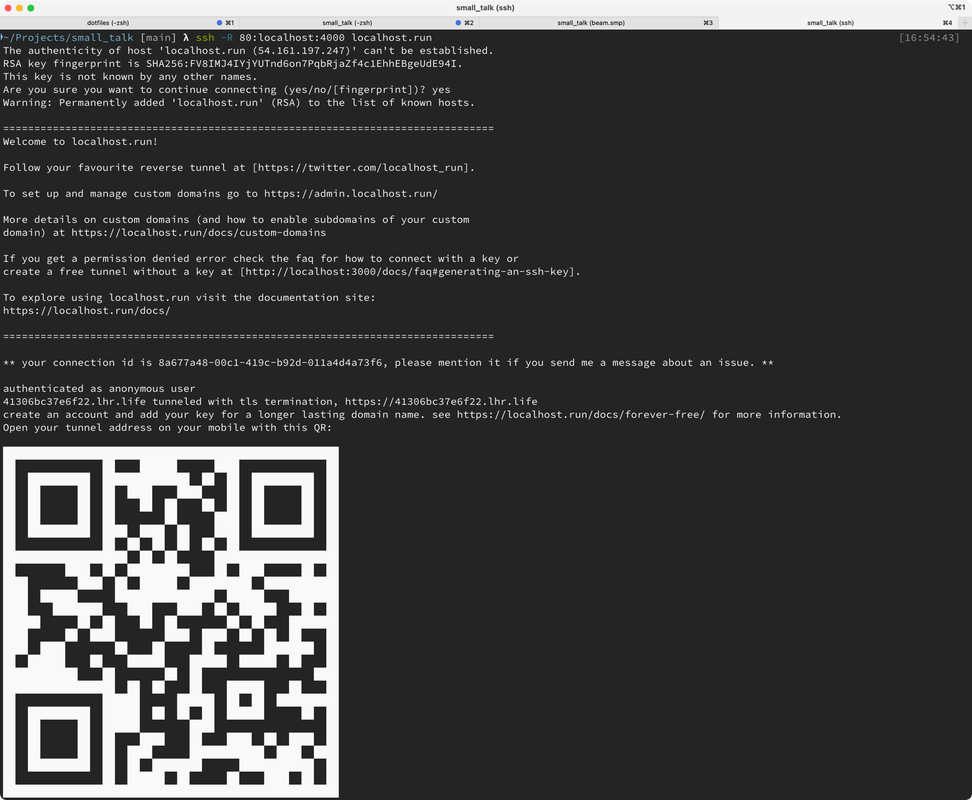Viewport: 972px width, 800px height.
Task: Select the small_talk (ssh) tab
Action: click(830, 23)
